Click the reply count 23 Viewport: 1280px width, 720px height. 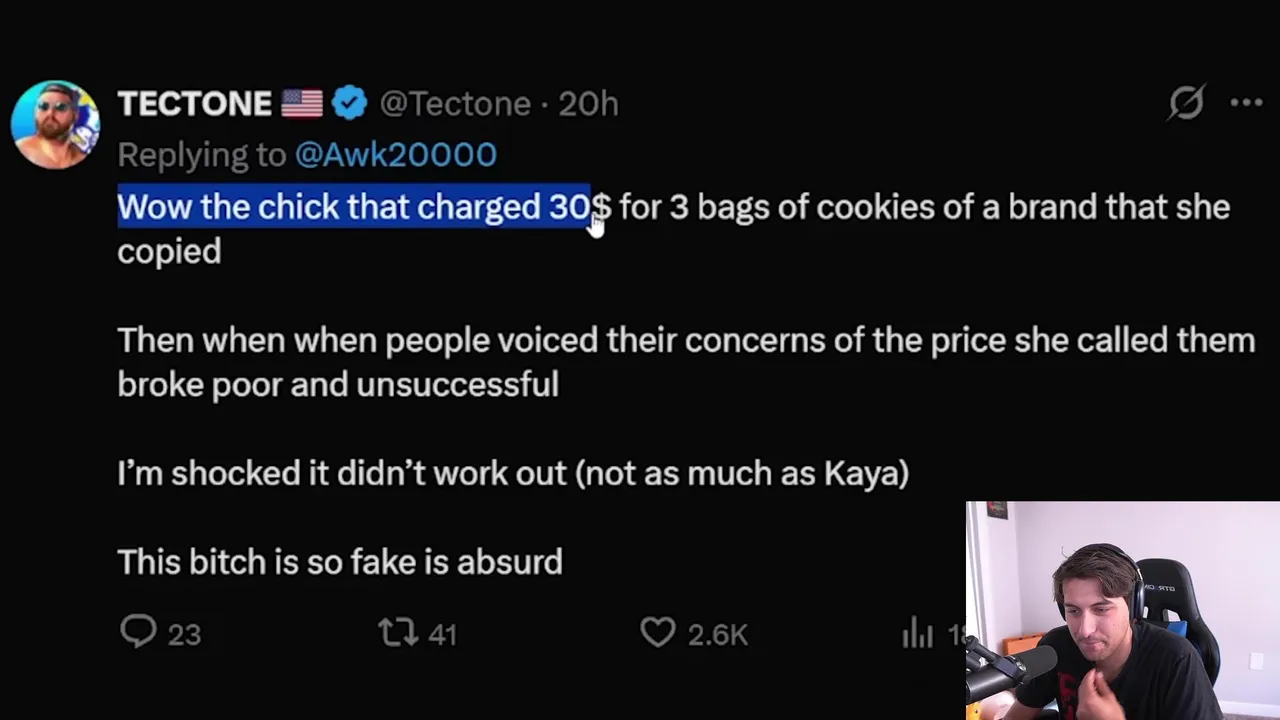coord(184,635)
